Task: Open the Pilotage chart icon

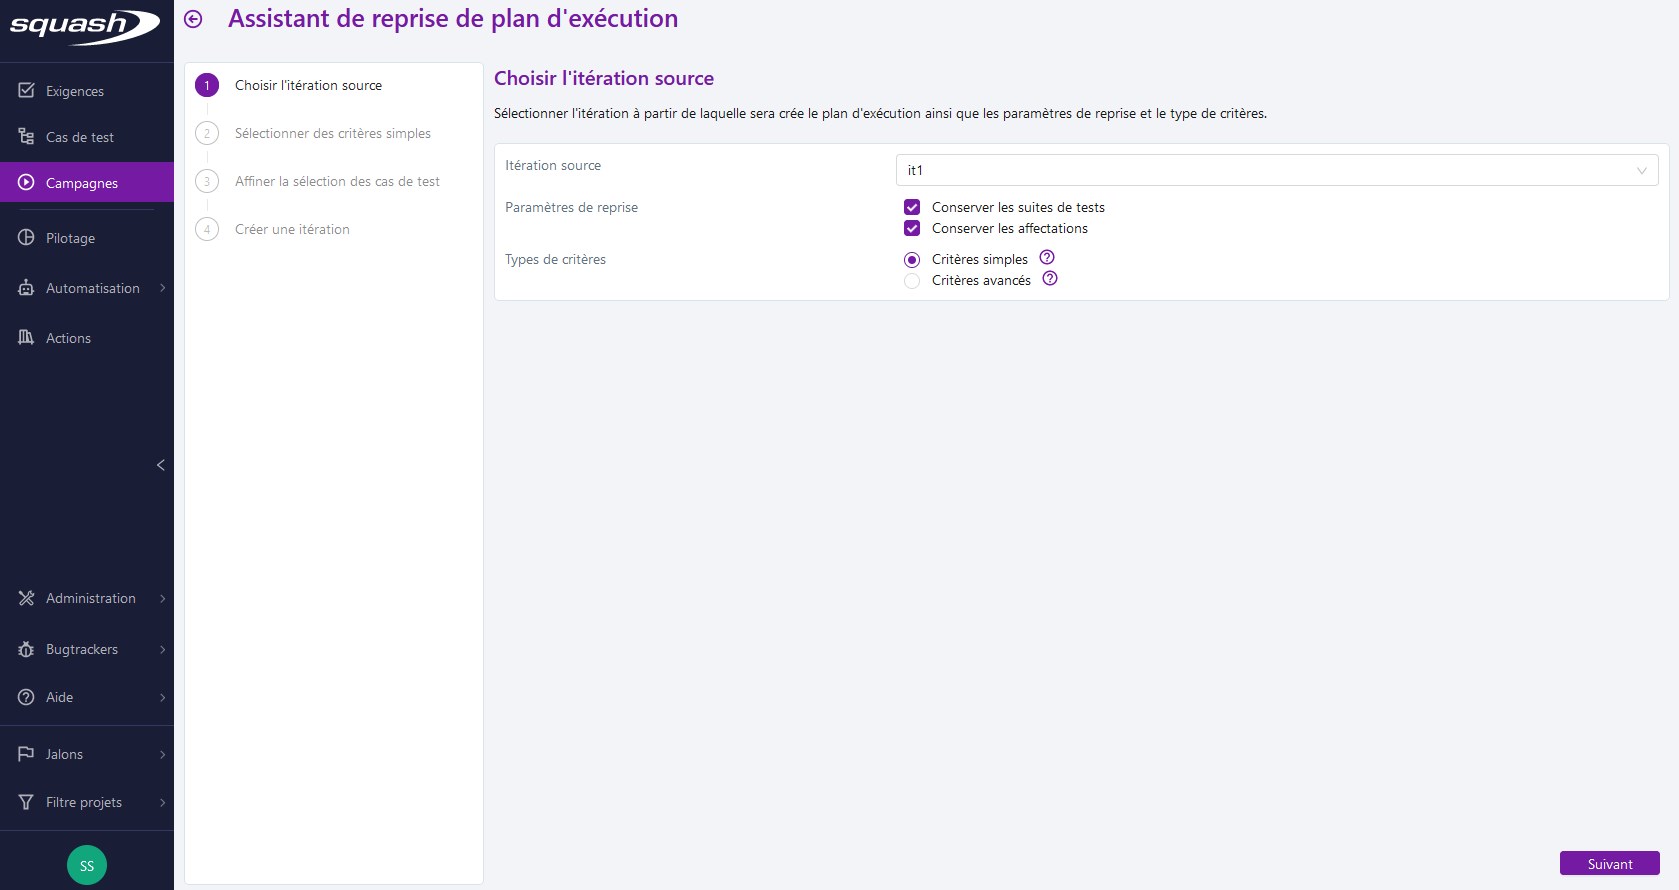Action: pos(26,238)
